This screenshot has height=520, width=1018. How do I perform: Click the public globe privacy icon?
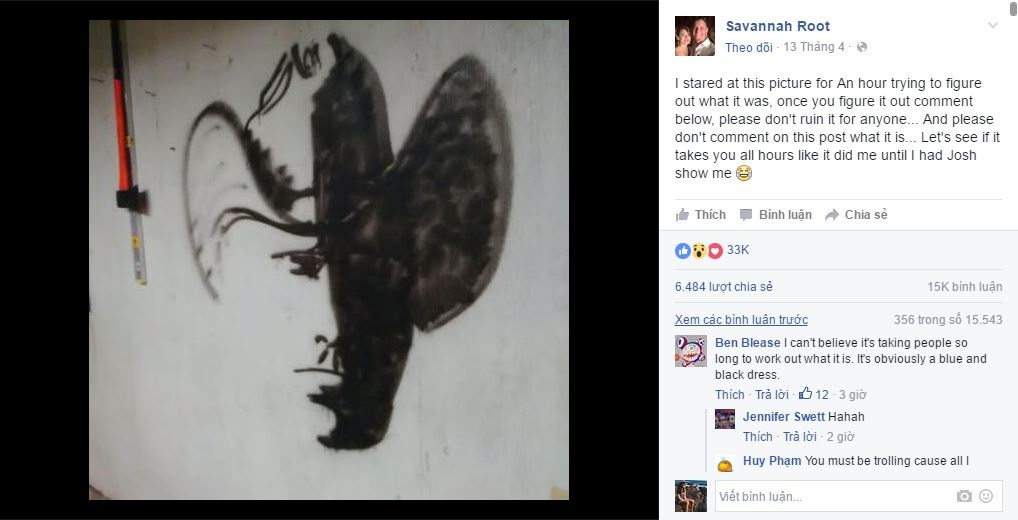(862, 47)
